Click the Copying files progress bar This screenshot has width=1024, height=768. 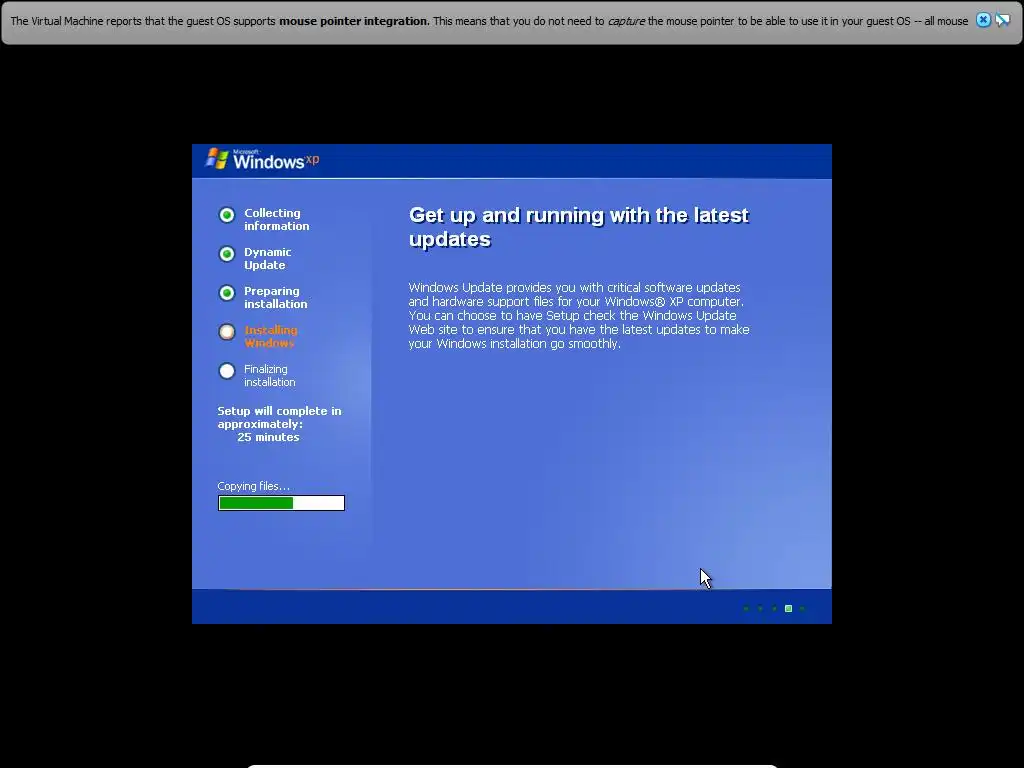[281, 503]
